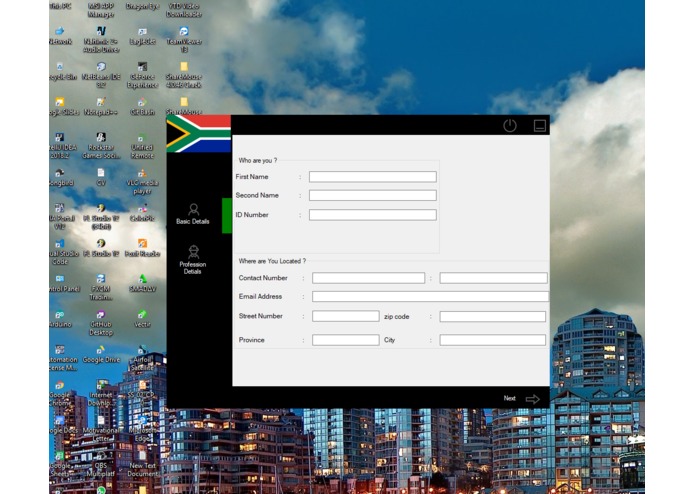Select the Visual Studio Code shortcut
This screenshot has width=695, height=494.
[x=62, y=252]
